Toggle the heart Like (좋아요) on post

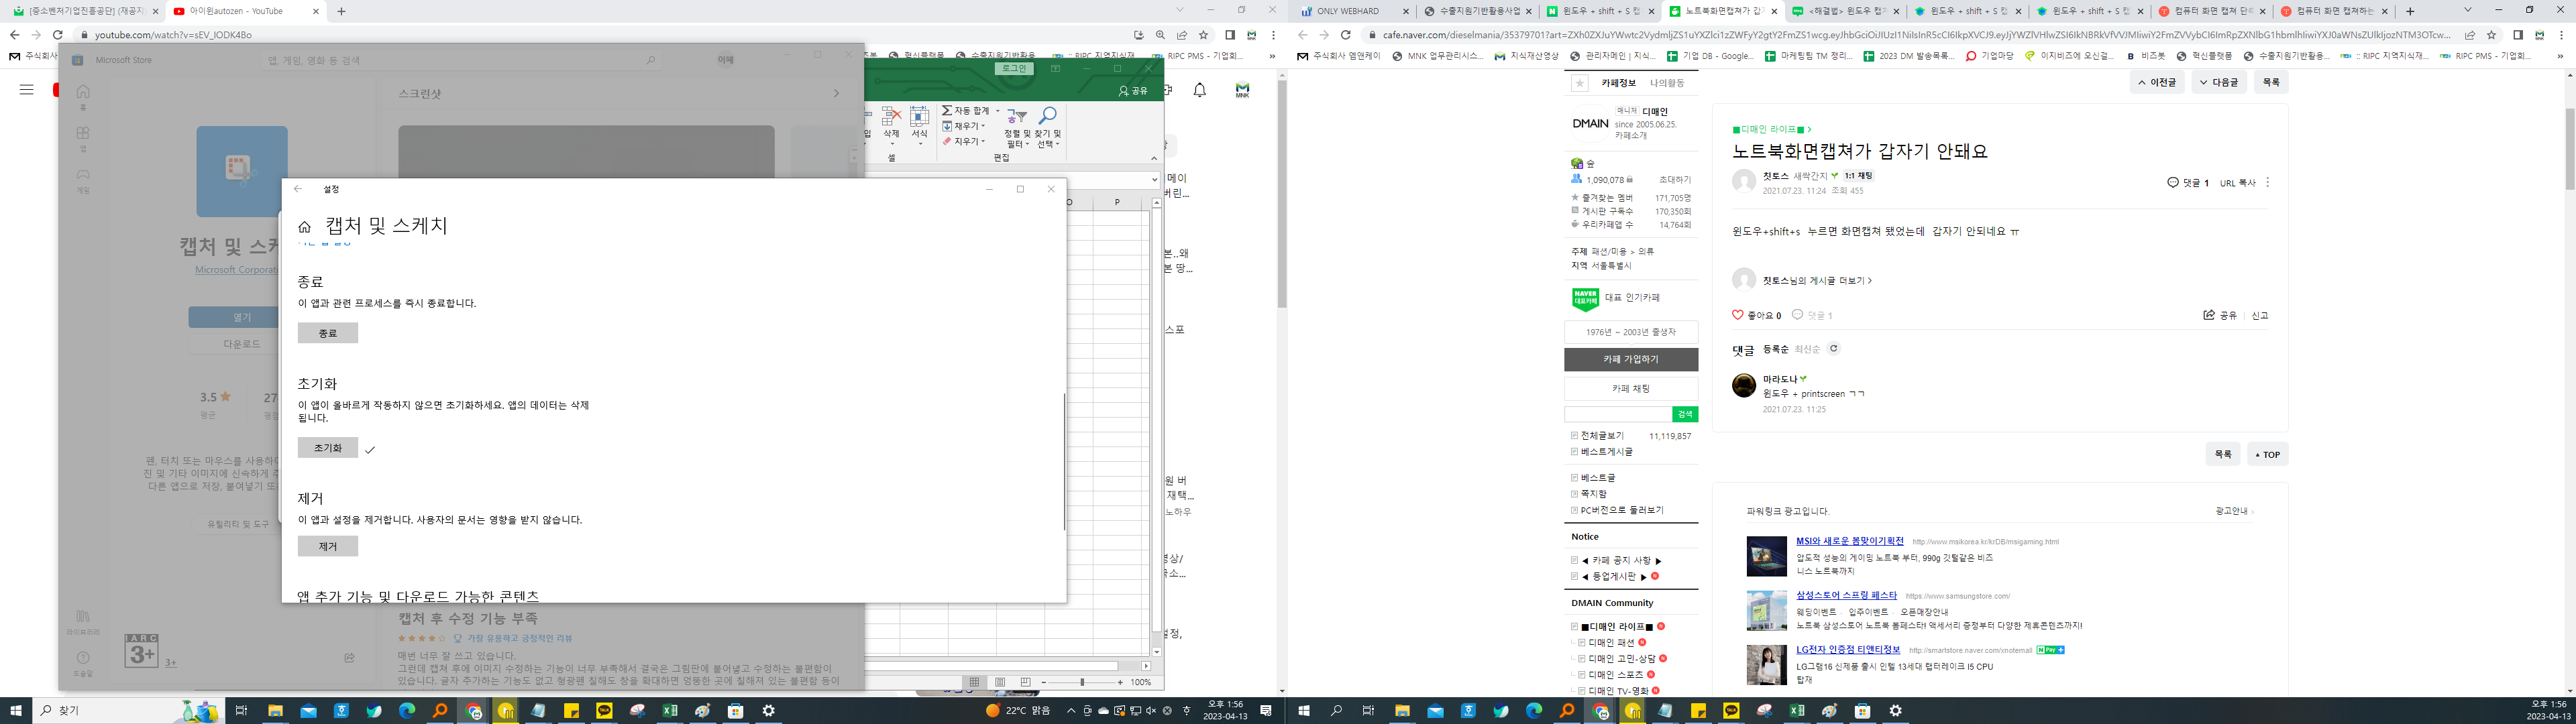pos(1737,315)
